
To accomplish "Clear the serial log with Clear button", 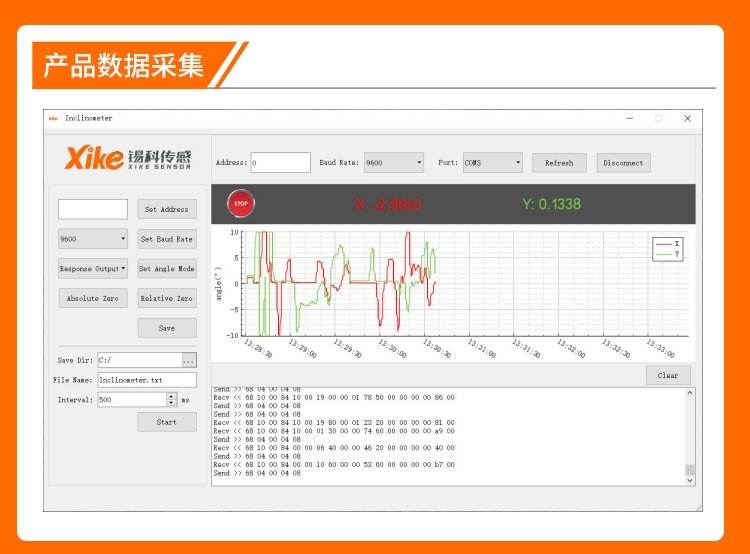I will 668,375.
